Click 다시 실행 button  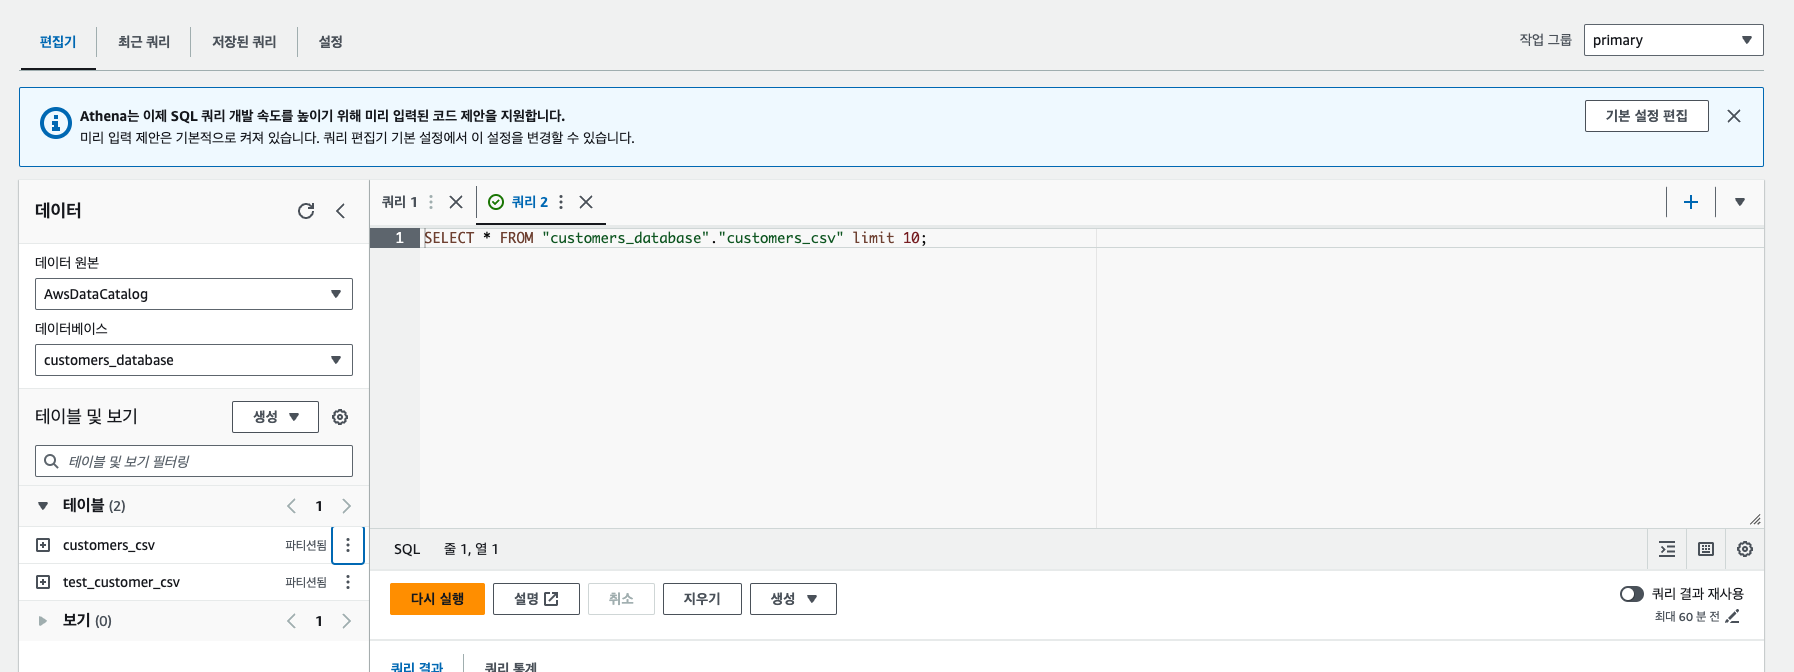437,599
